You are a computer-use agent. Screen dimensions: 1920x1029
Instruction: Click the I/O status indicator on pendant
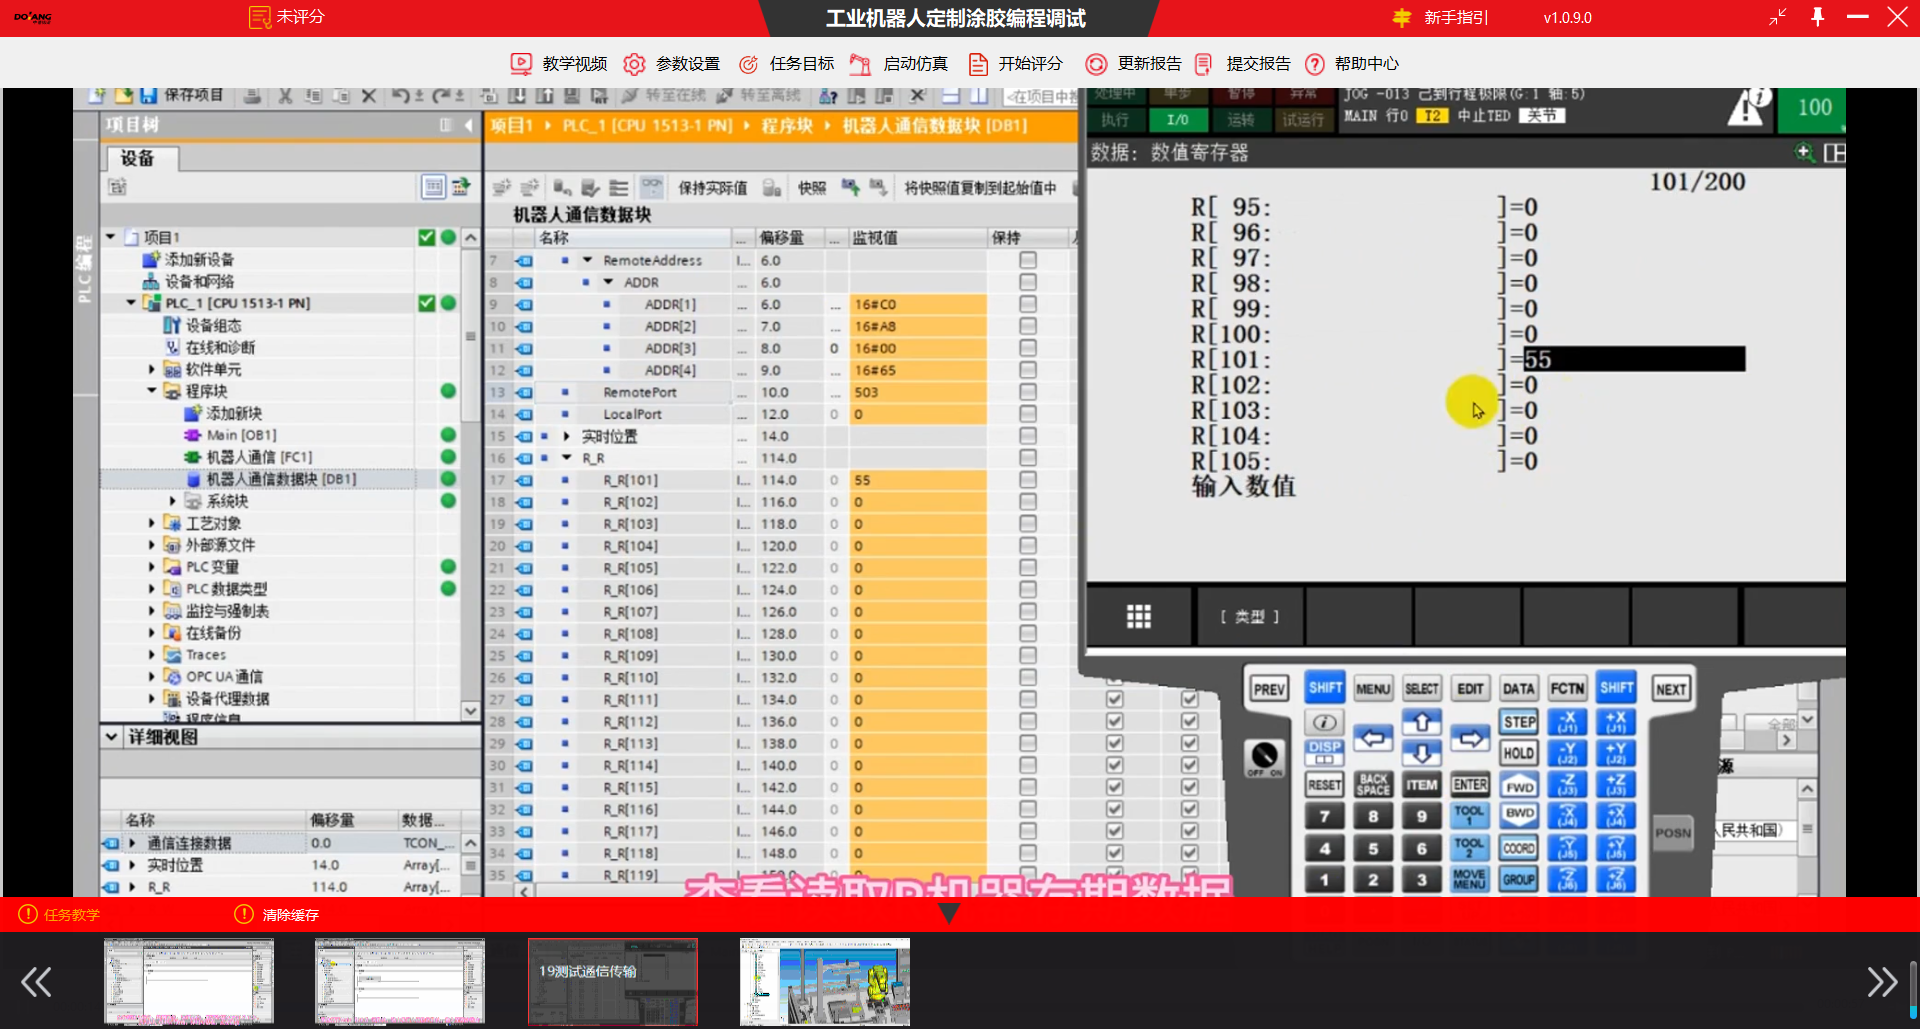pos(1178,120)
